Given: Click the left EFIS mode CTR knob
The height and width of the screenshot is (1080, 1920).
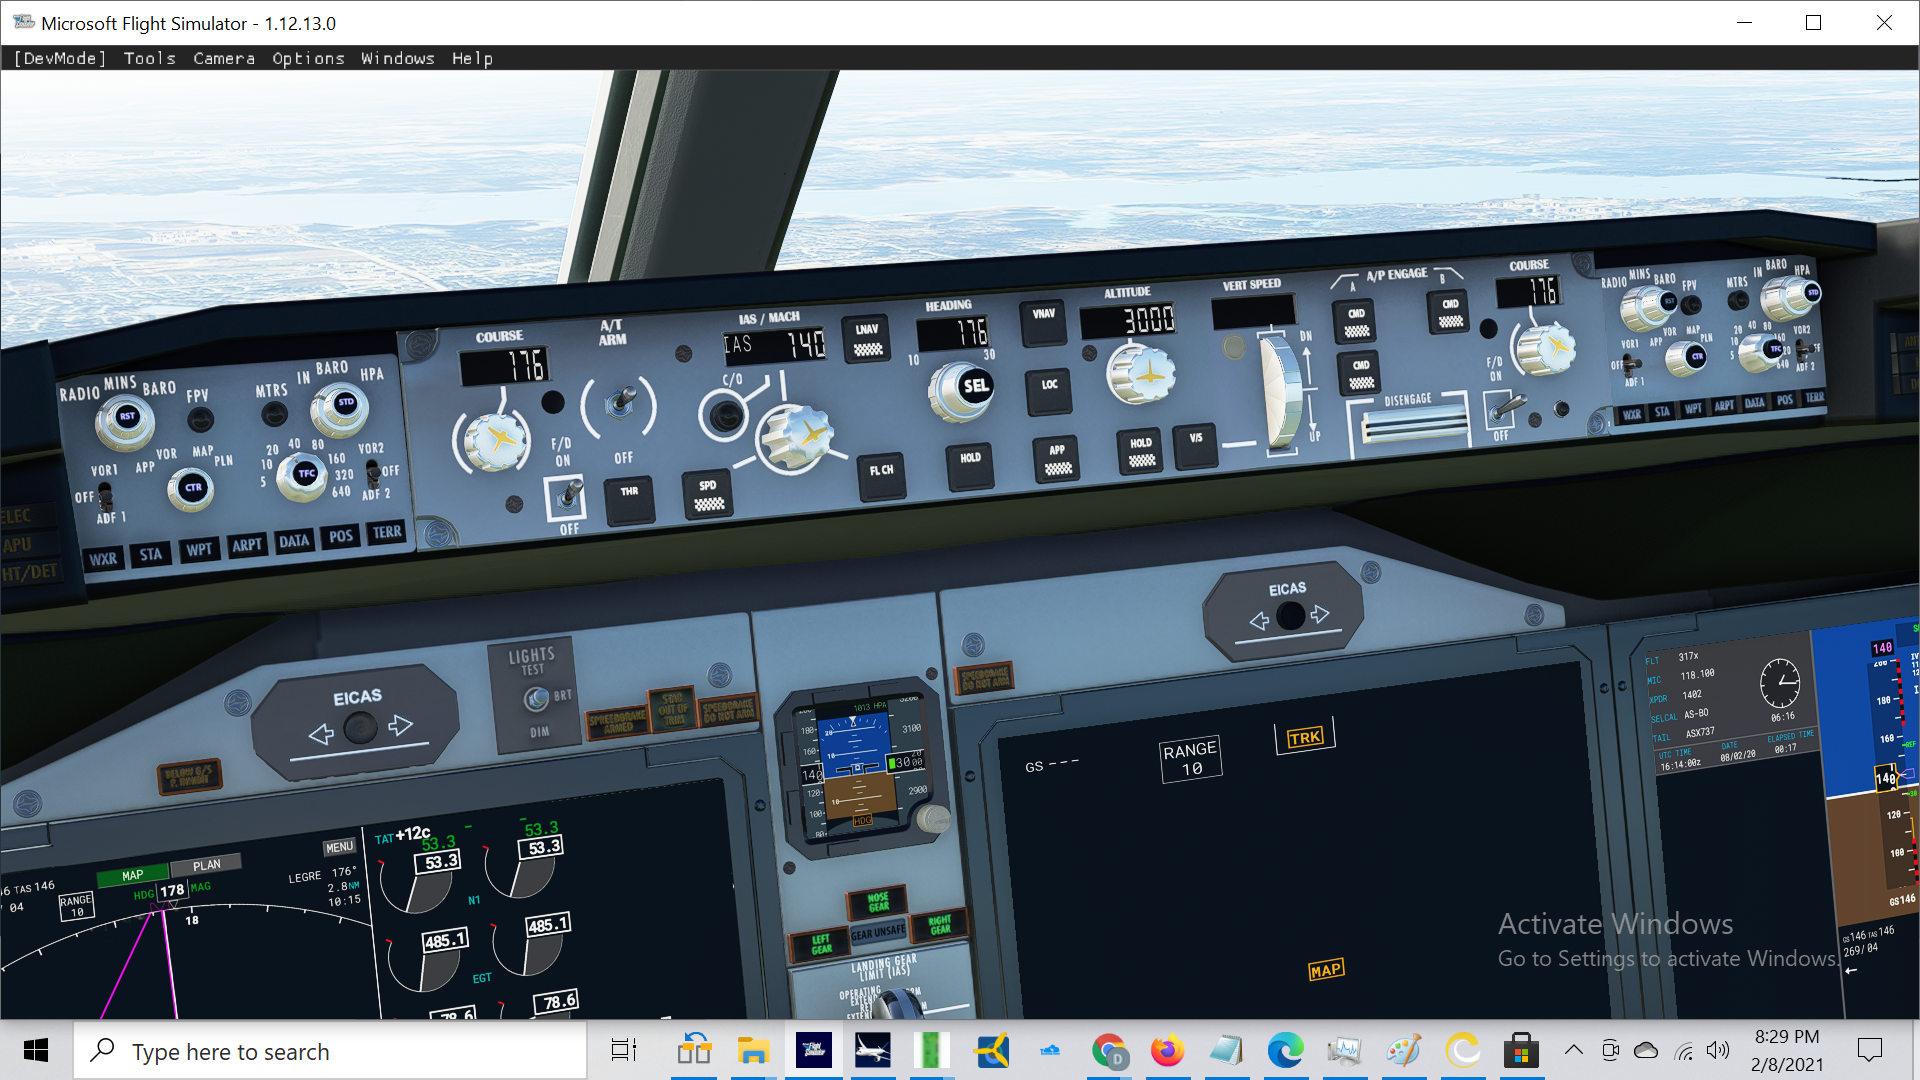Looking at the screenshot, I should [x=190, y=489].
